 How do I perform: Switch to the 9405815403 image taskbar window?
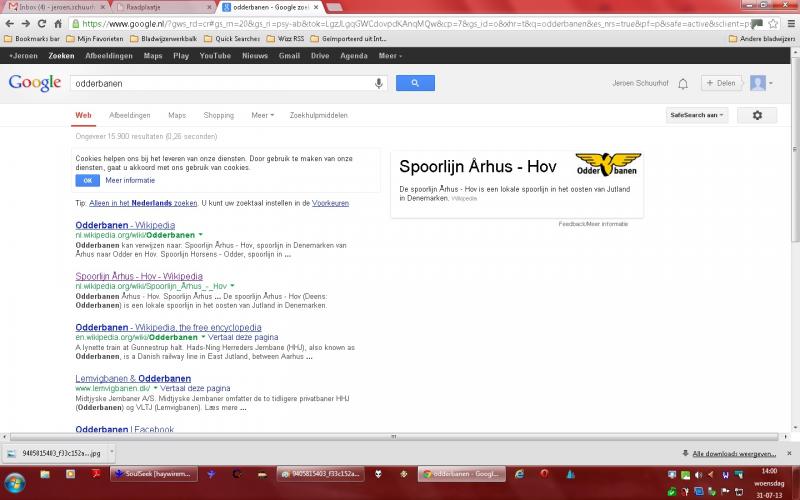point(321,474)
